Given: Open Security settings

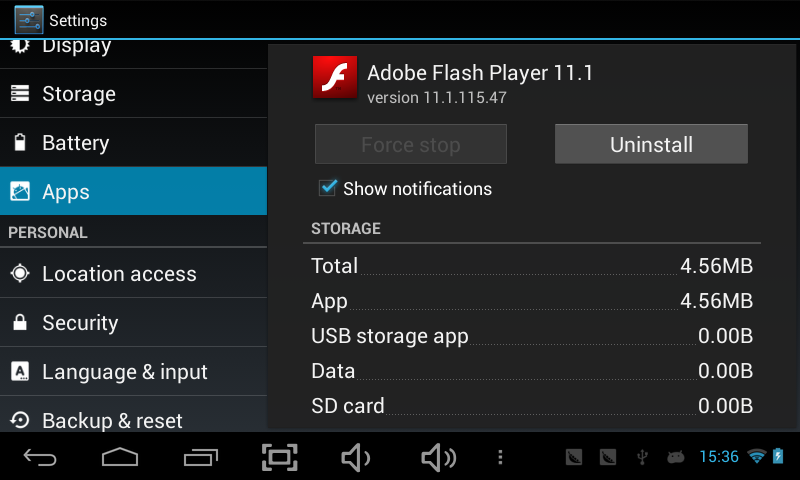Looking at the screenshot, I should [x=134, y=322].
